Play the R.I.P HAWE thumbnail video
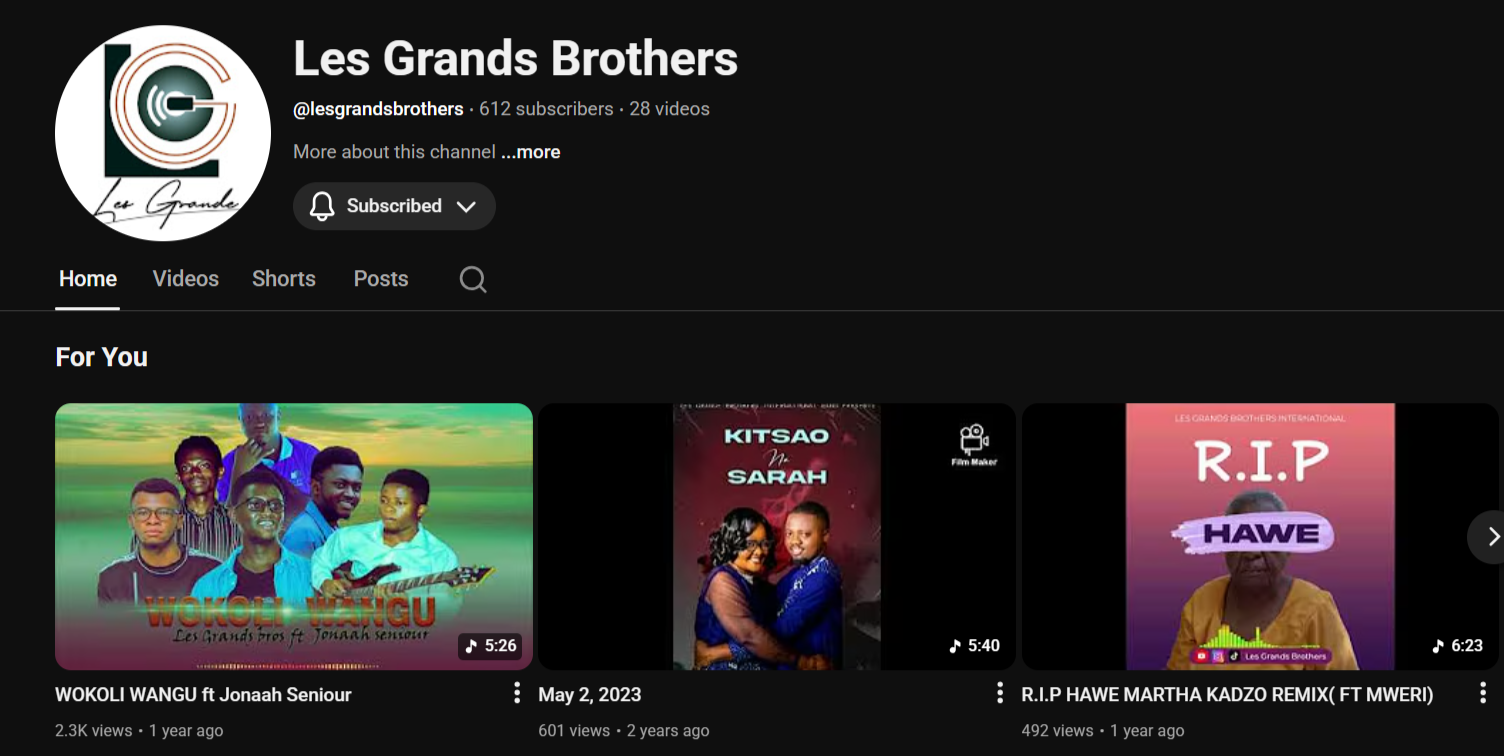This screenshot has width=1504, height=756. (x=1260, y=536)
